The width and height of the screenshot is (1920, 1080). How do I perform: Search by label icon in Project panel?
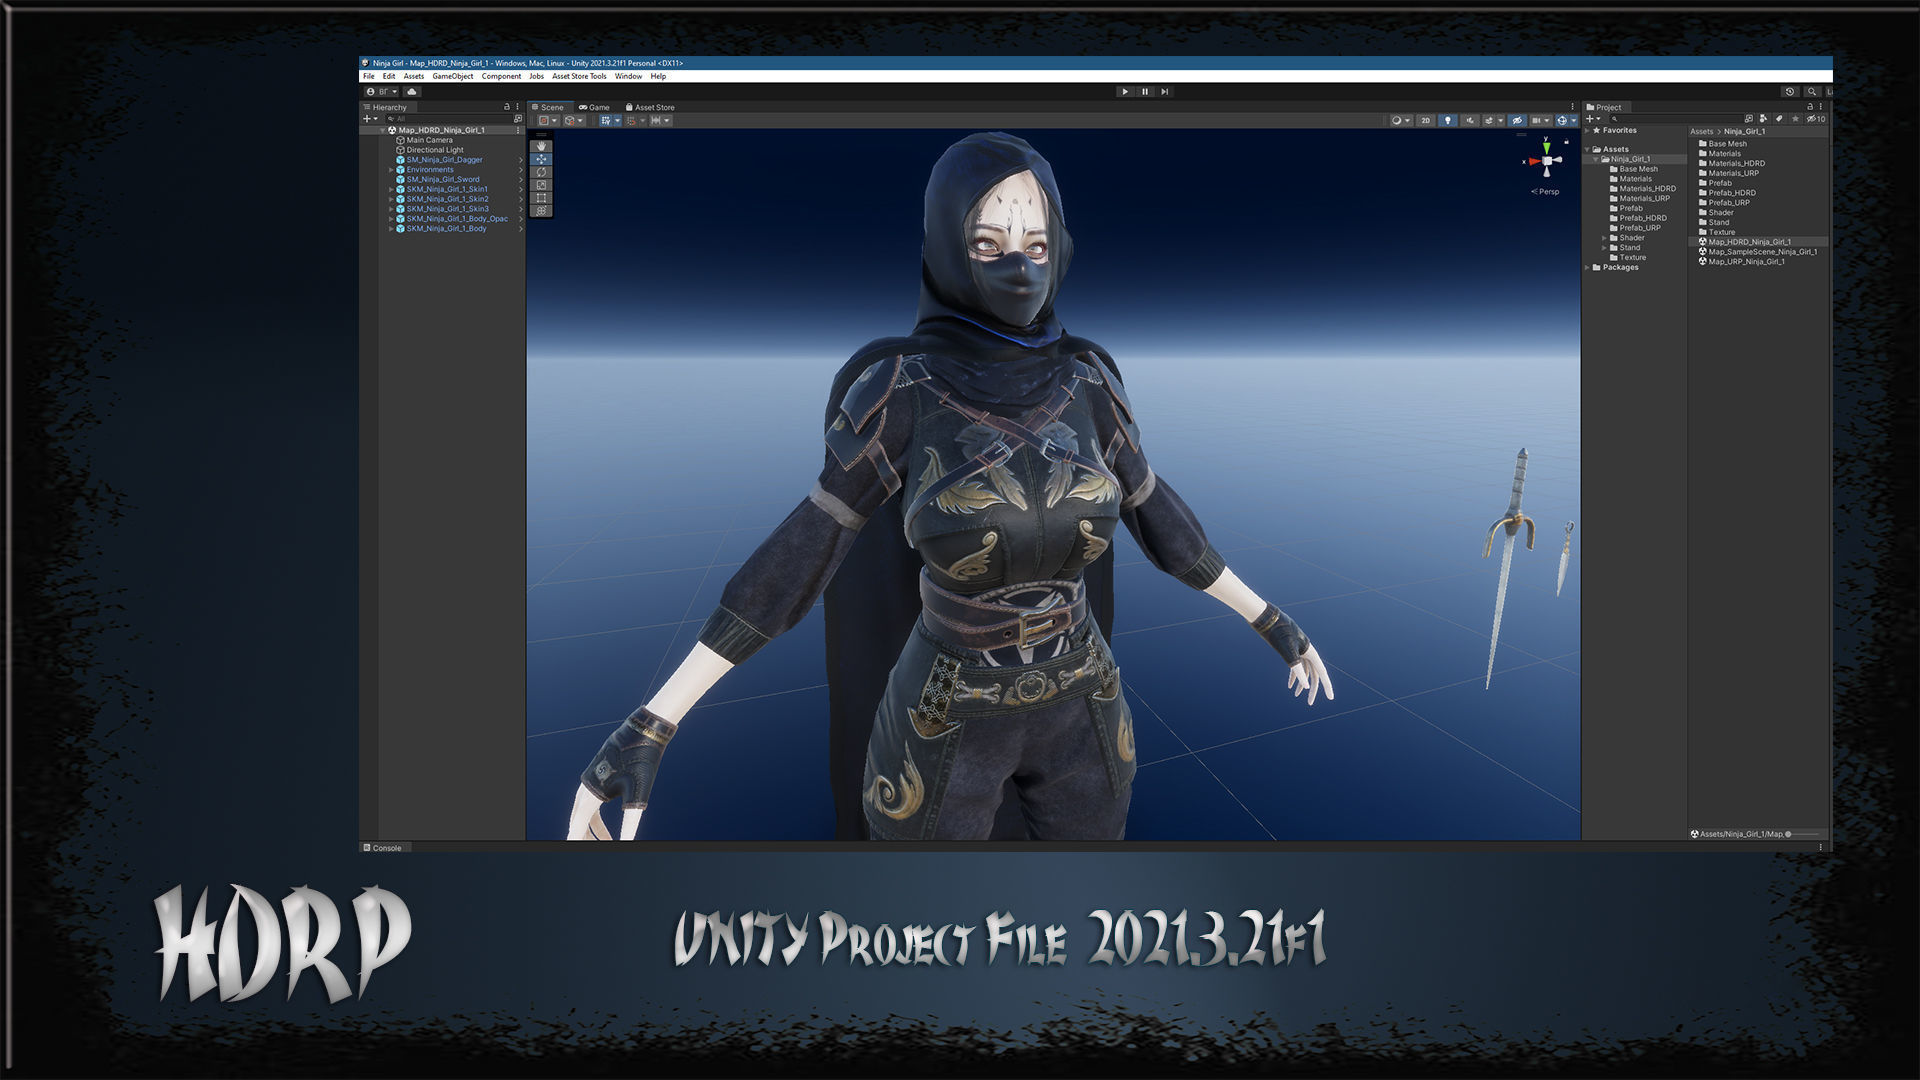click(x=1779, y=119)
